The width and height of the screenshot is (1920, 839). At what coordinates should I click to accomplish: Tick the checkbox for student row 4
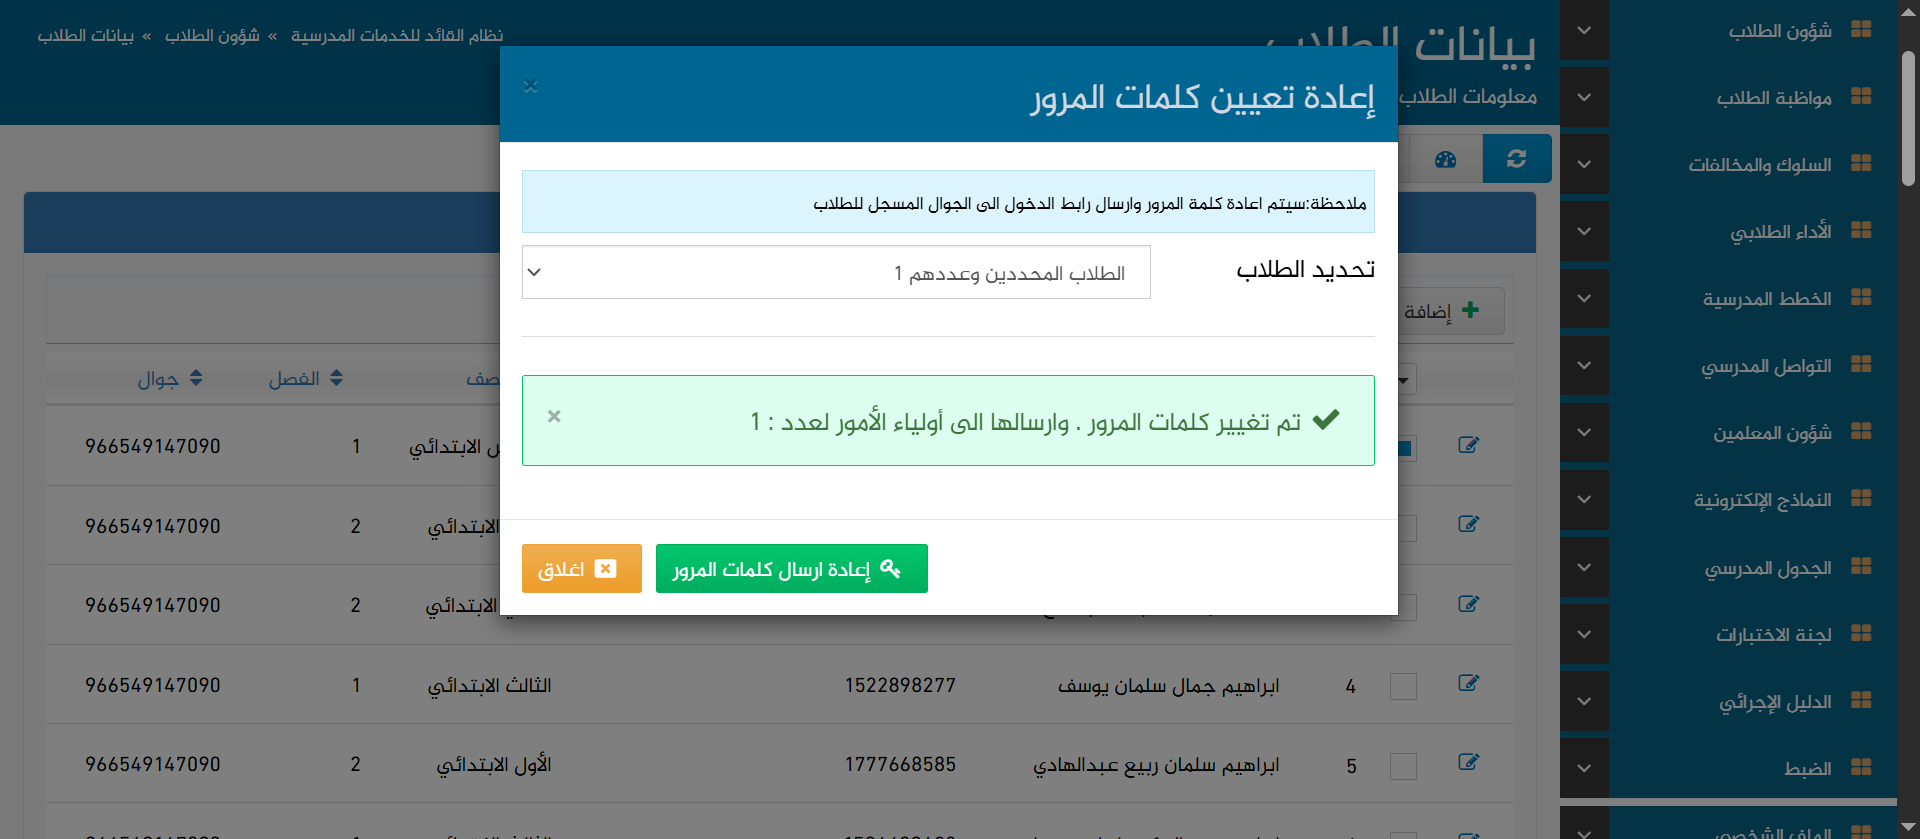tap(1403, 686)
